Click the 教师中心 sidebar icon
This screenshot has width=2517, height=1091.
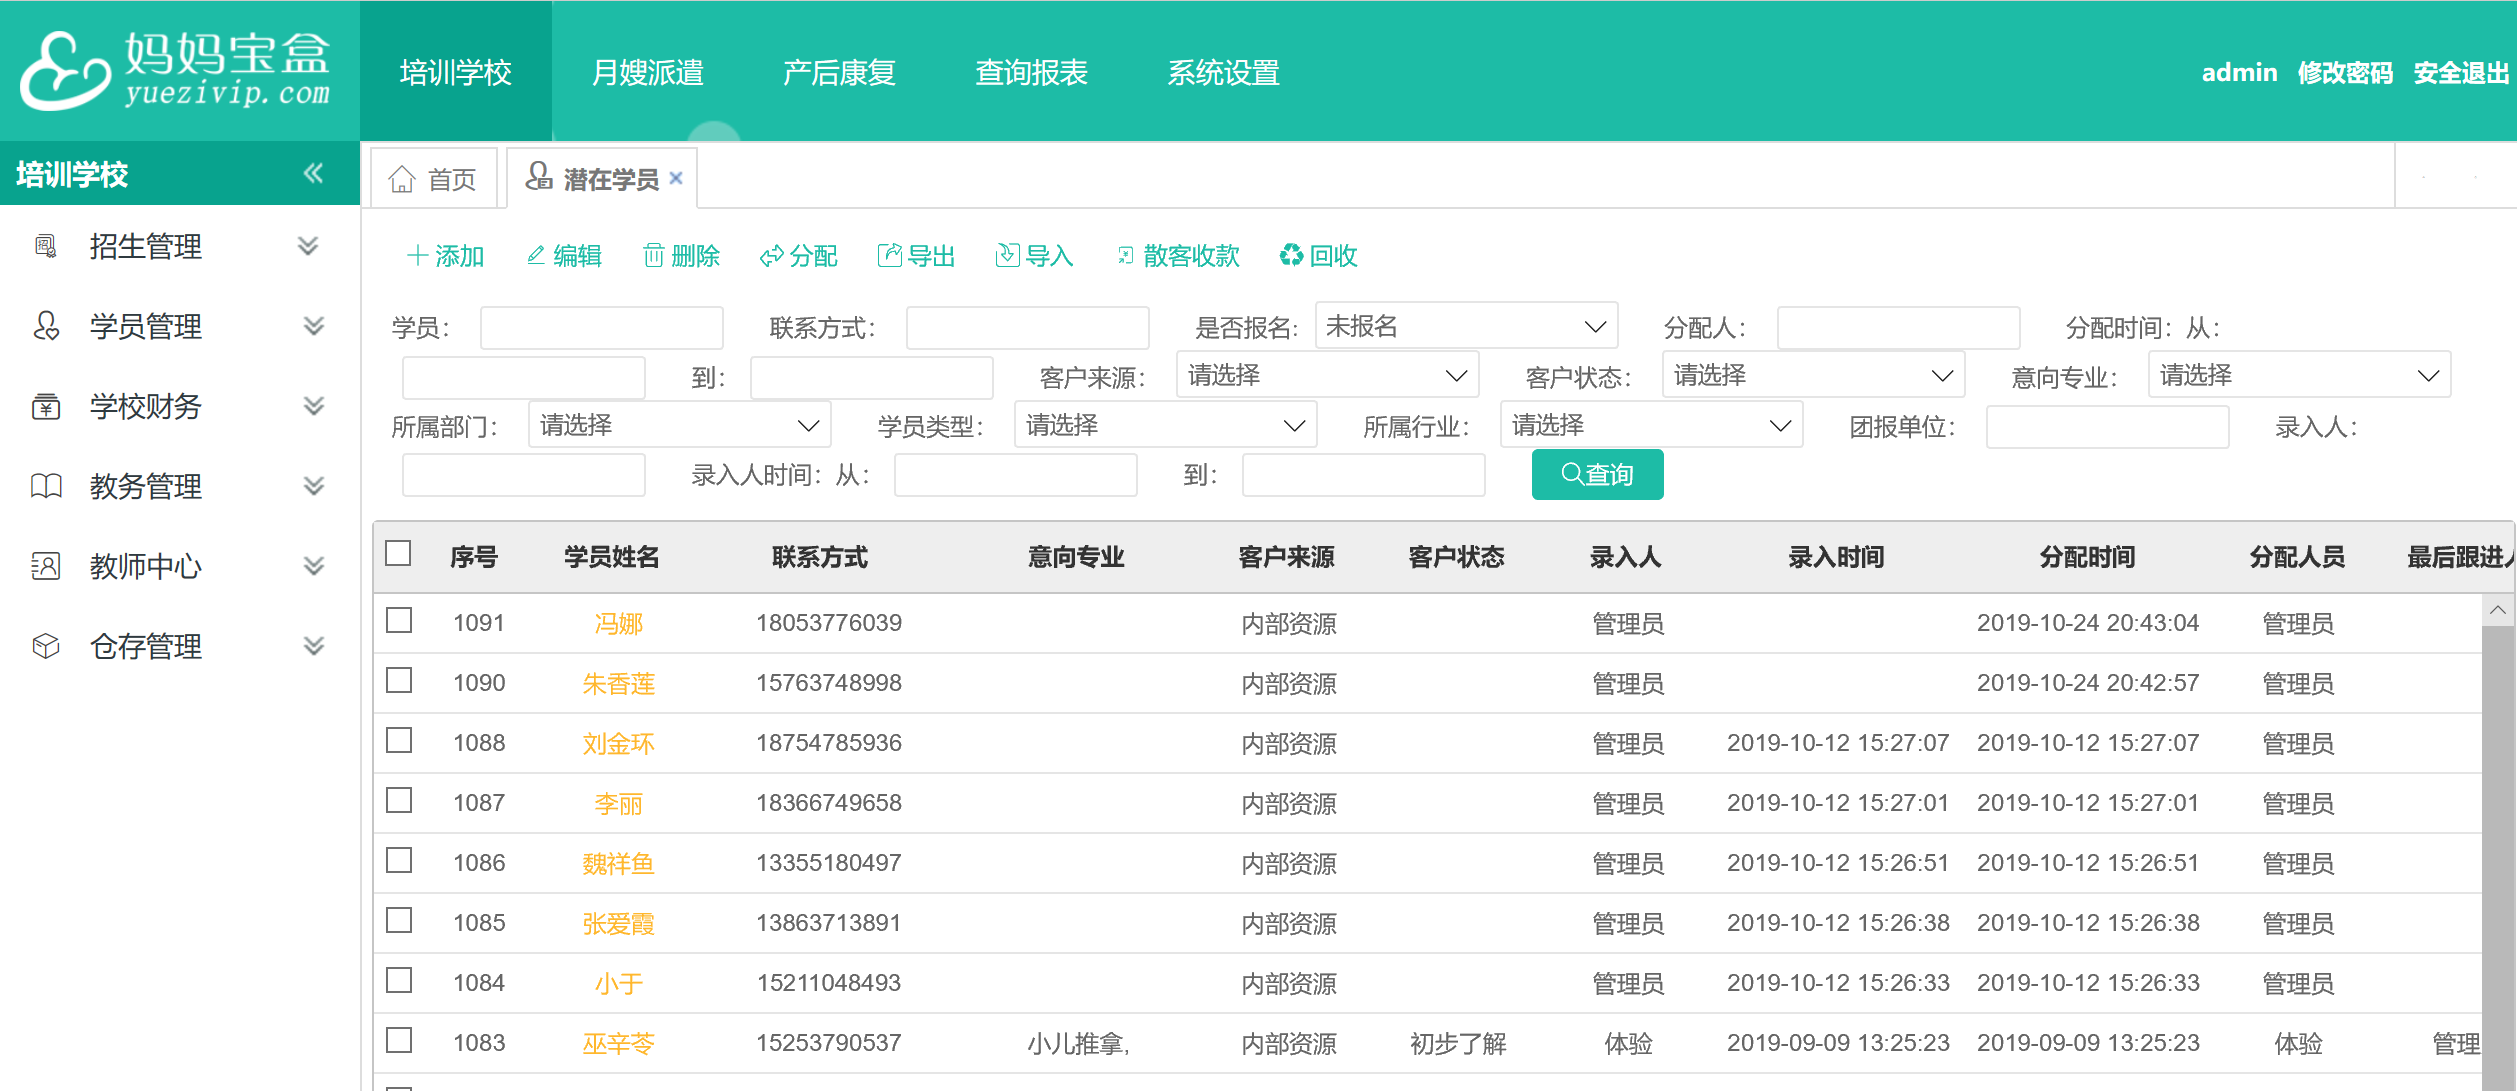(46, 566)
